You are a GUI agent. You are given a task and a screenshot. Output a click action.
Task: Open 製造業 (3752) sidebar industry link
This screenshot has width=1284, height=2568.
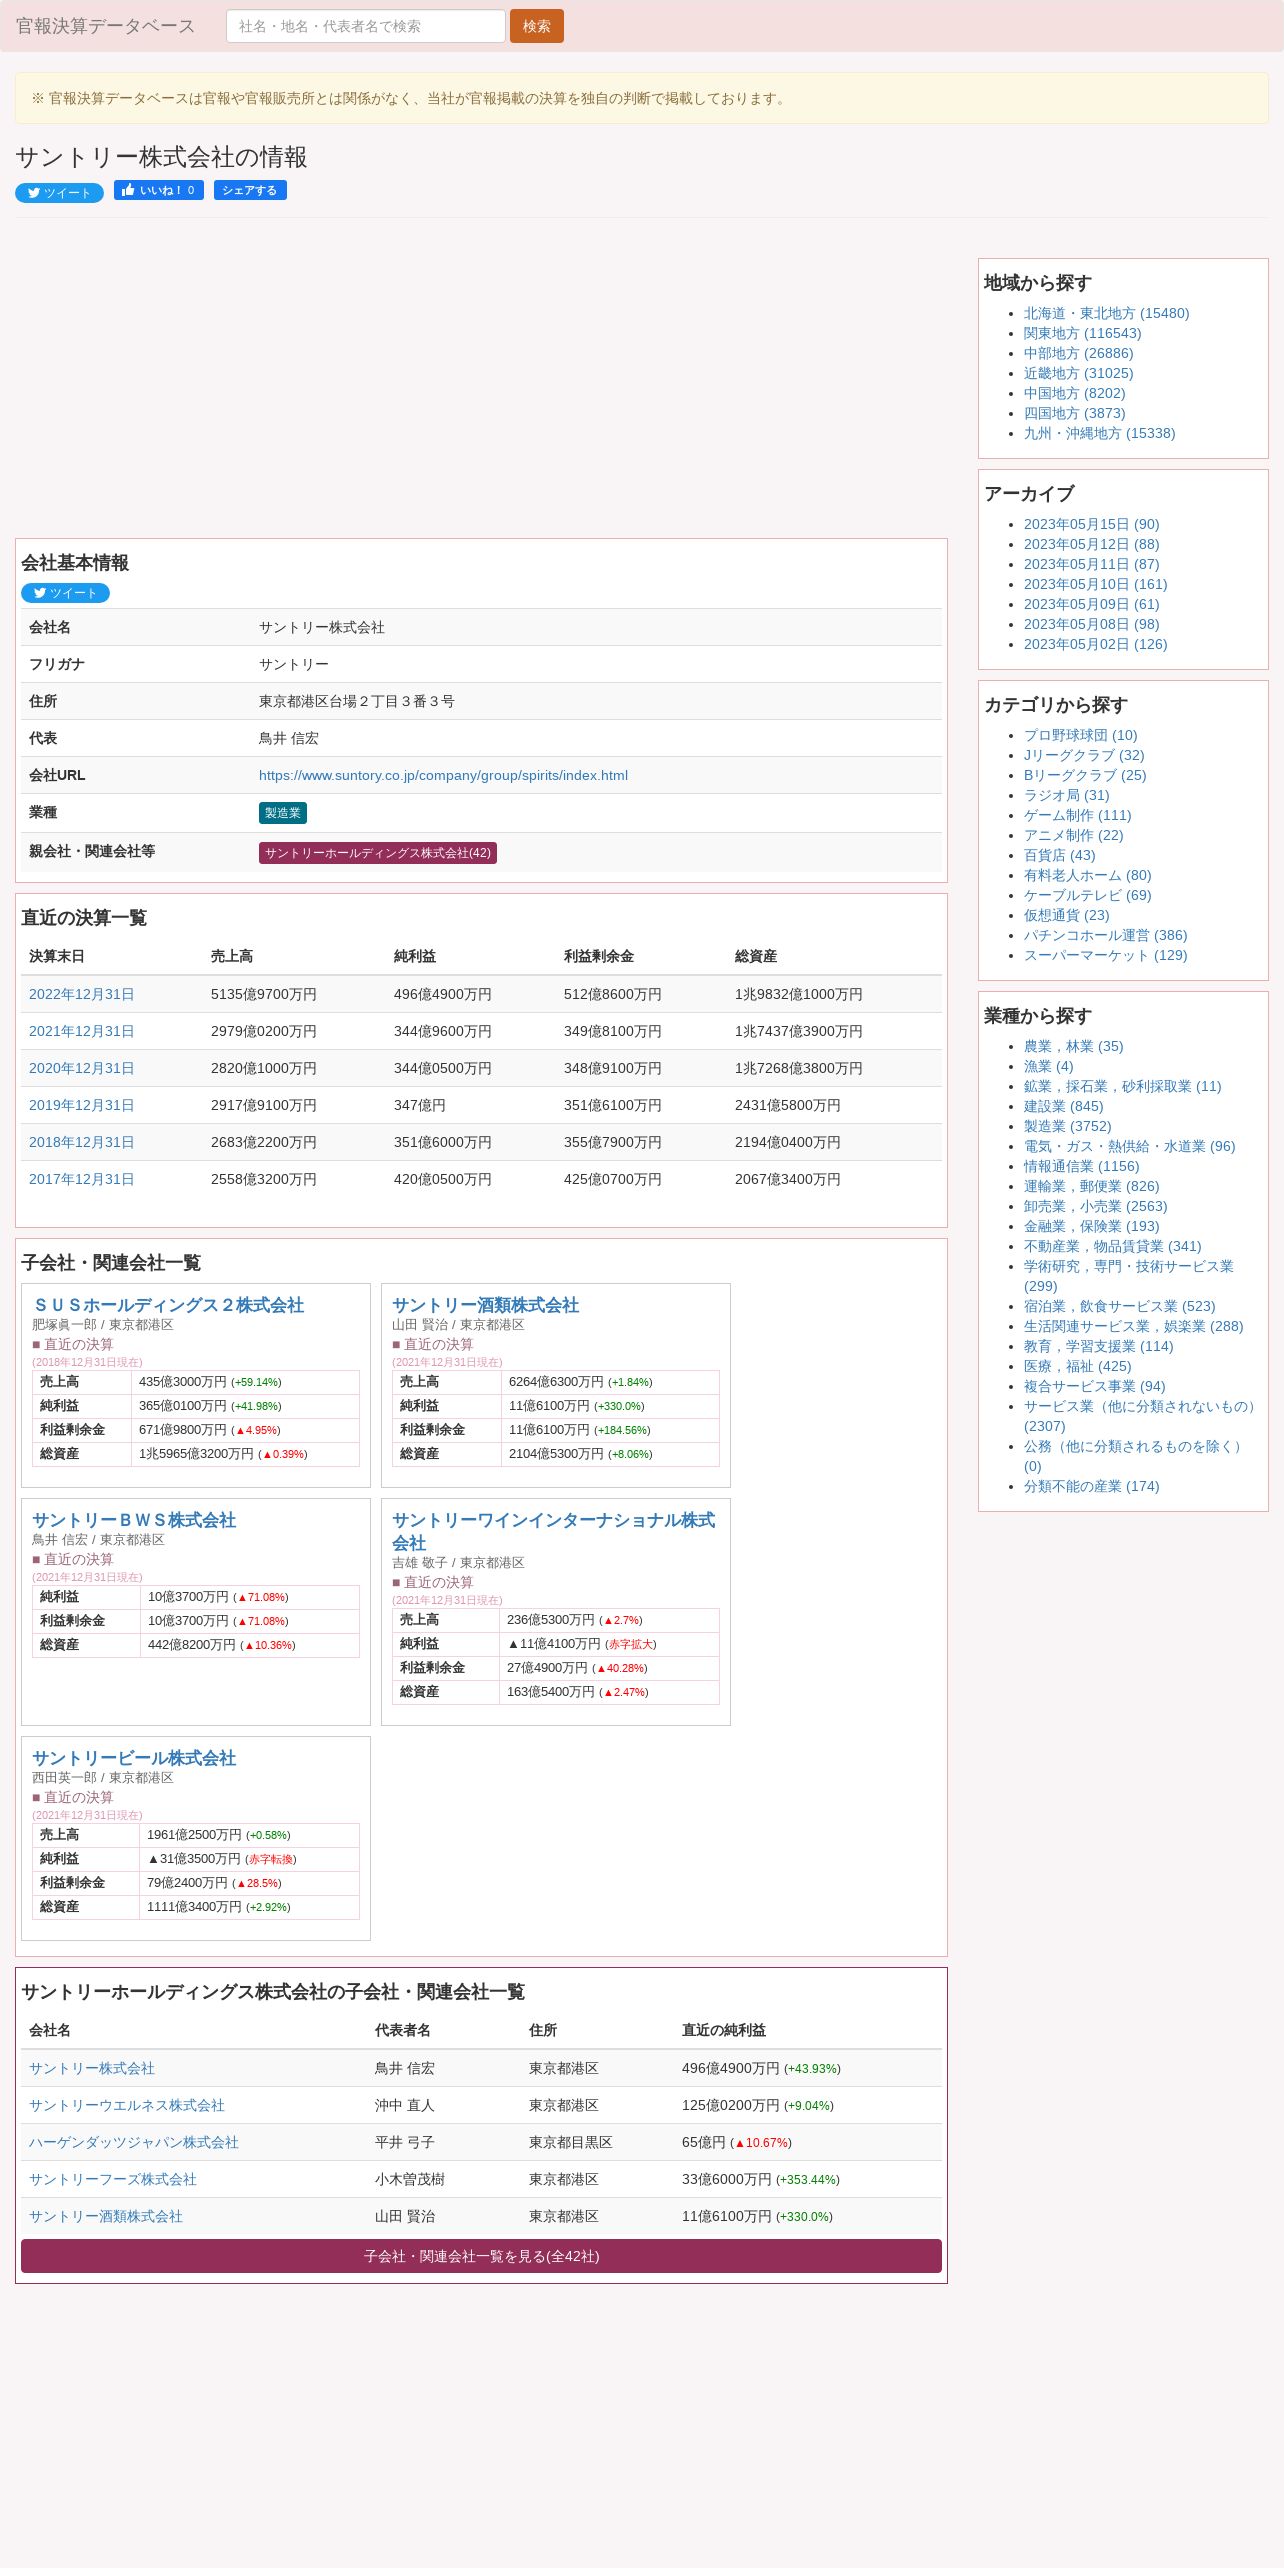(1067, 1126)
